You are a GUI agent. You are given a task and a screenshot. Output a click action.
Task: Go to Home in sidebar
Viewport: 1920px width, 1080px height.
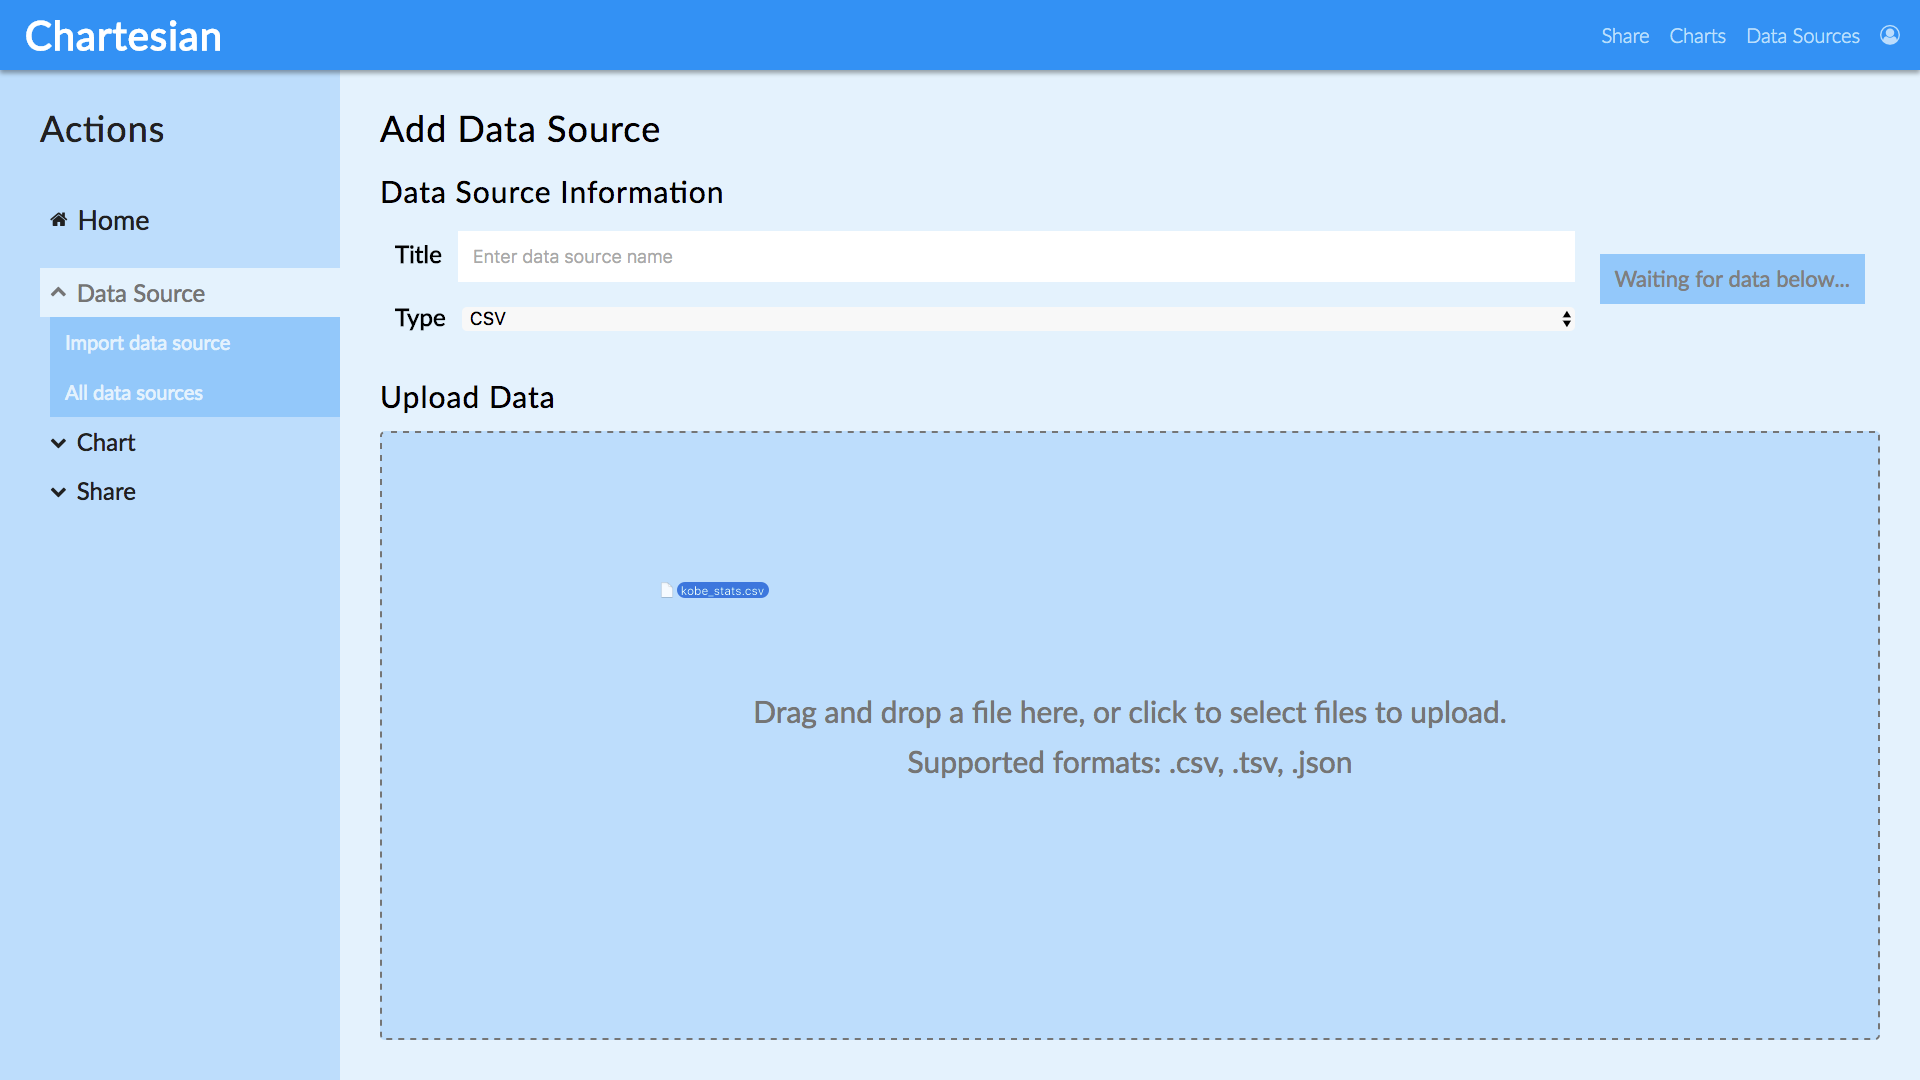click(x=113, y=220)
